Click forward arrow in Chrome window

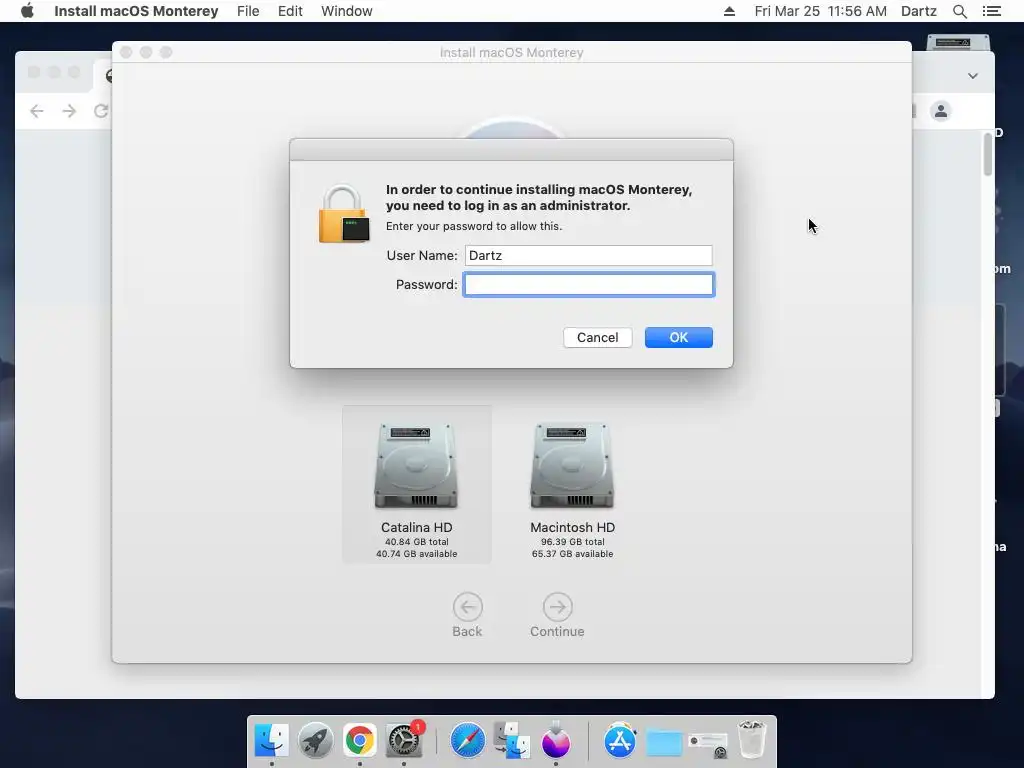[69, 111]
